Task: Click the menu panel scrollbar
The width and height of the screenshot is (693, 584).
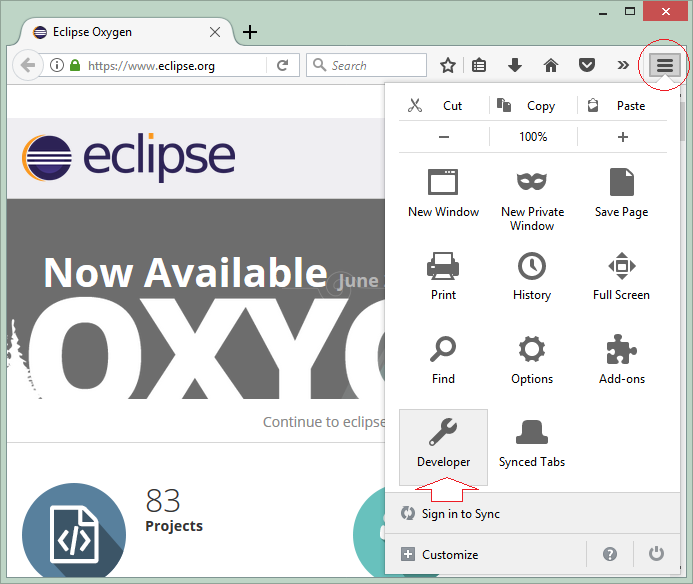Action: tap(683, 122)
